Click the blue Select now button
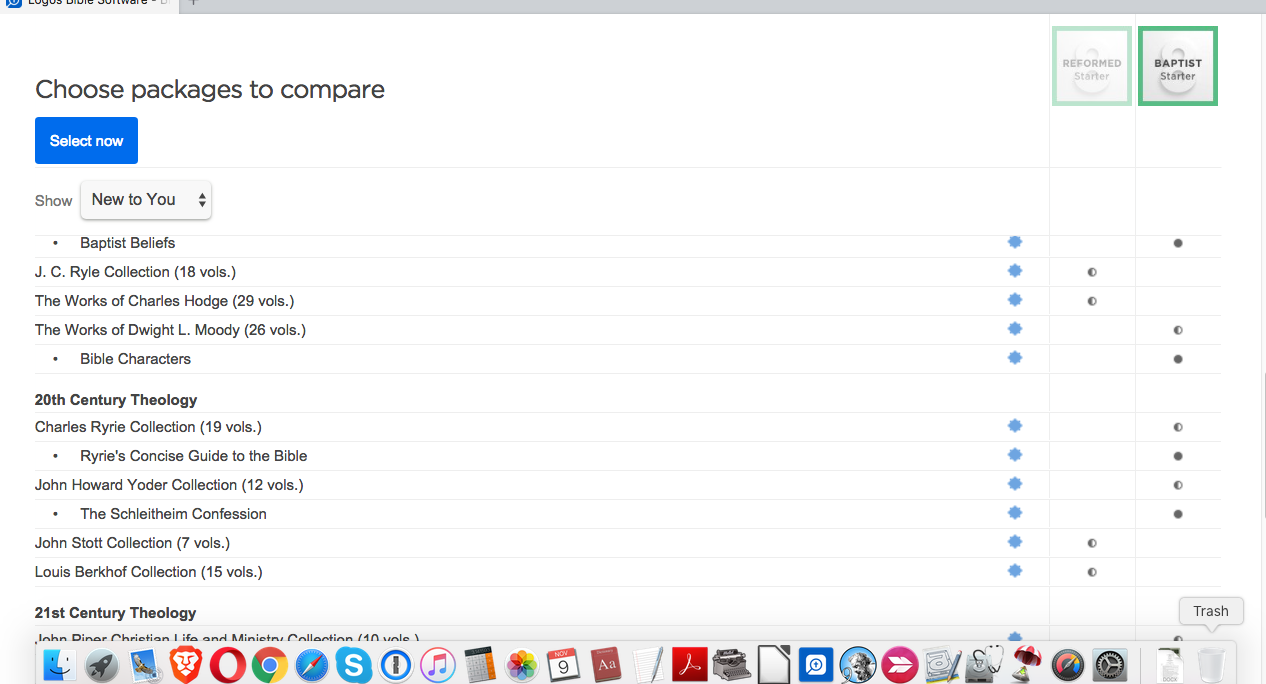The width and height of the screenshot is (1266, 684). point(86,140)
